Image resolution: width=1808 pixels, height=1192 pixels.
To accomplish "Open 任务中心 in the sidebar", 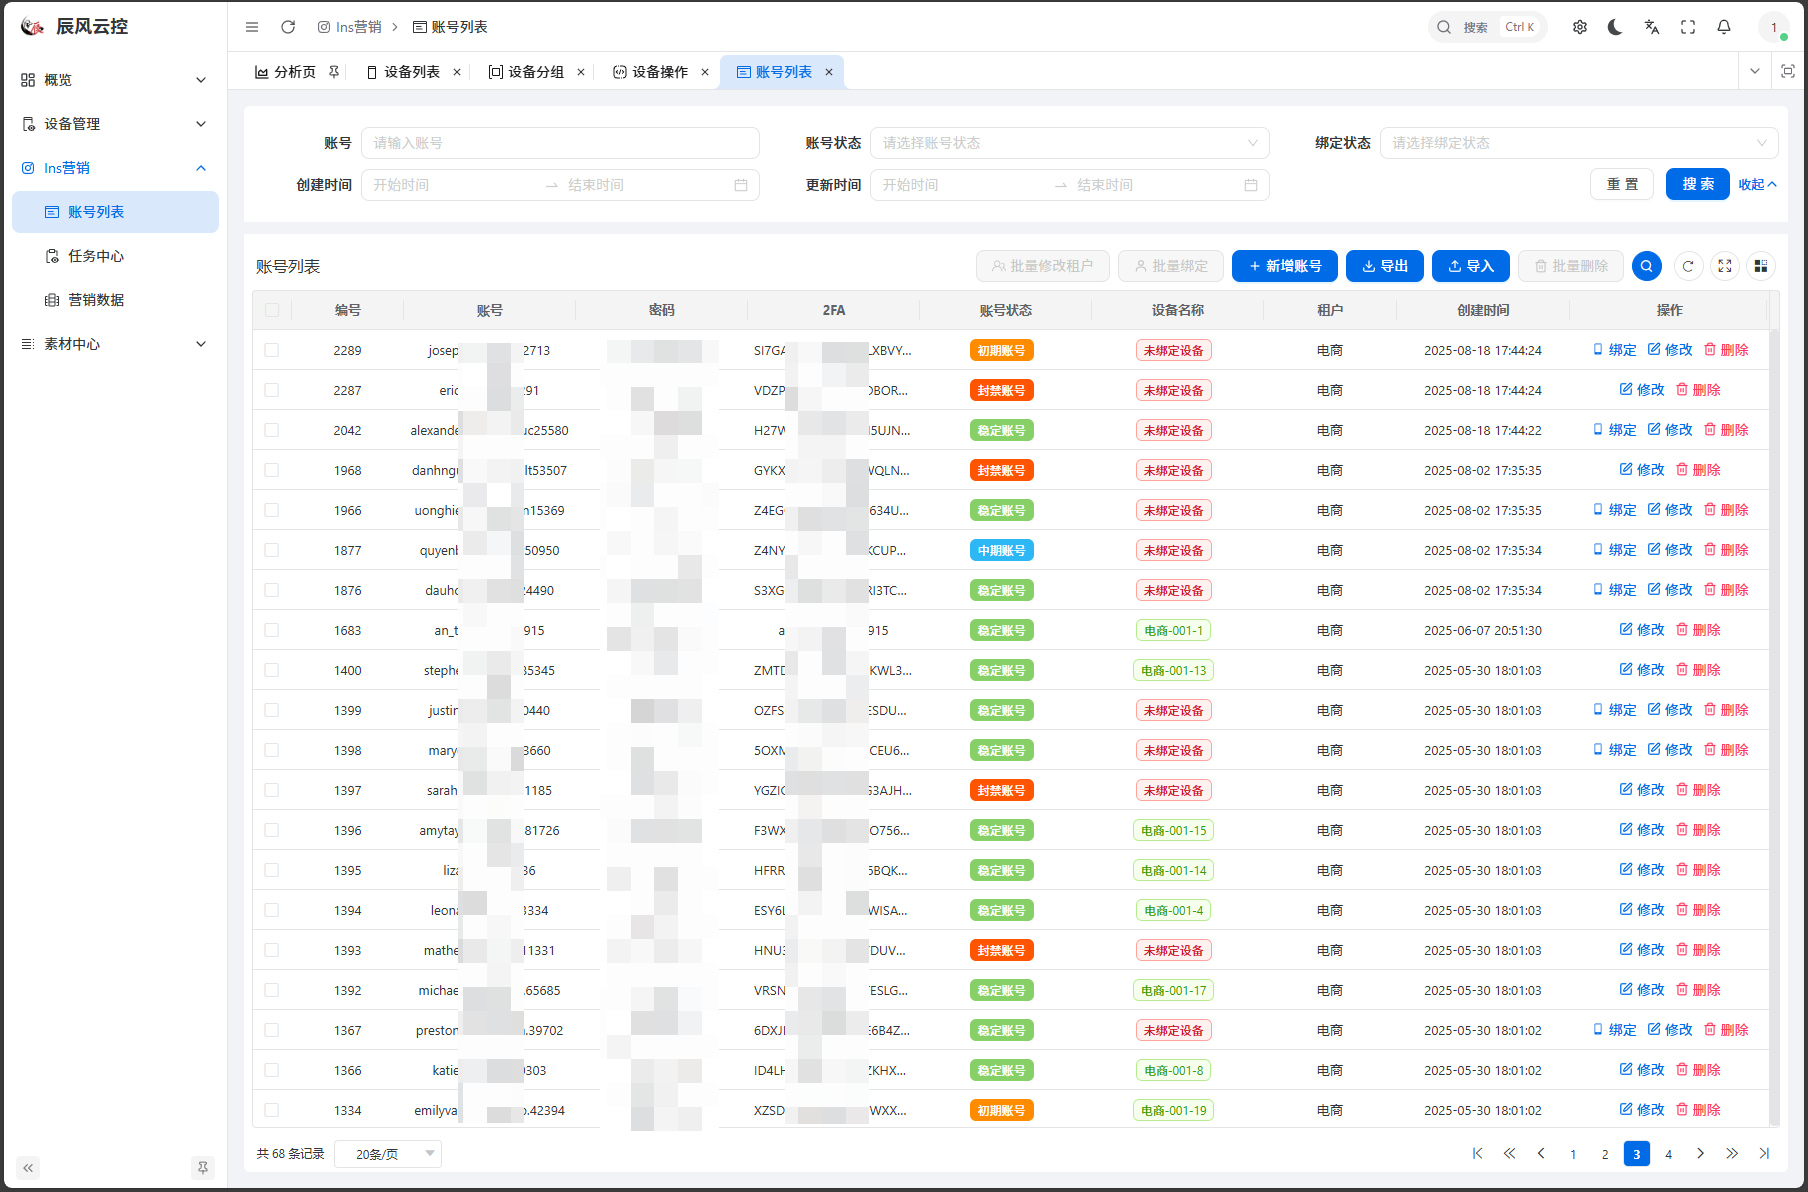I will pyautogui.click(x=96, y=256).
